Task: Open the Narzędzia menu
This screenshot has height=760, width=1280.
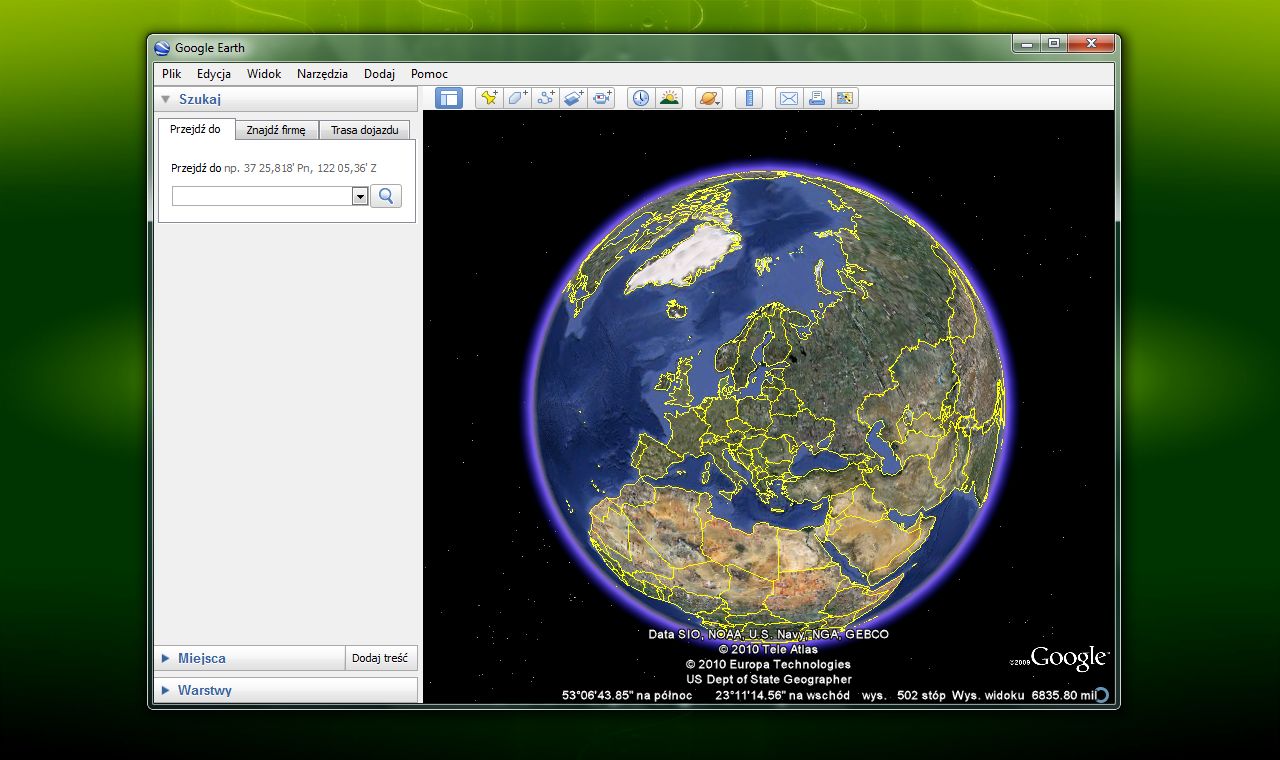Action: (x=322, y=74)
